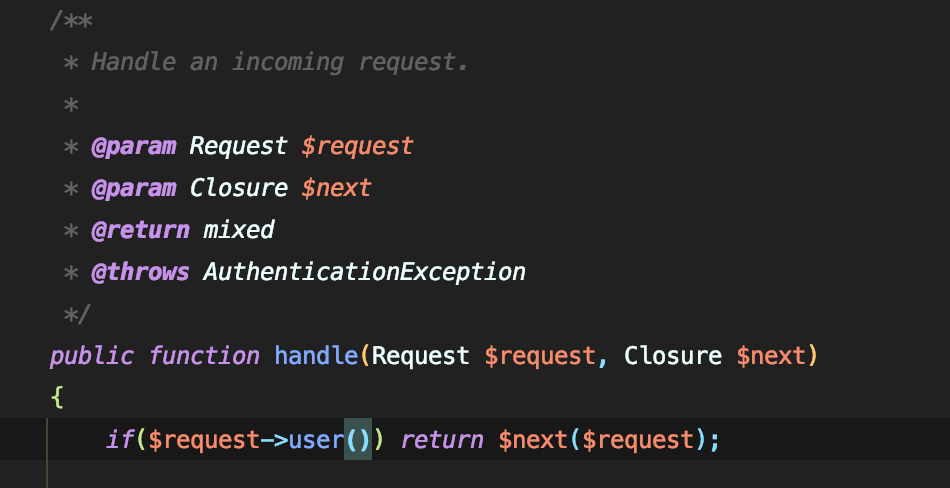Click the Request type hint in the handle signature

421,356
